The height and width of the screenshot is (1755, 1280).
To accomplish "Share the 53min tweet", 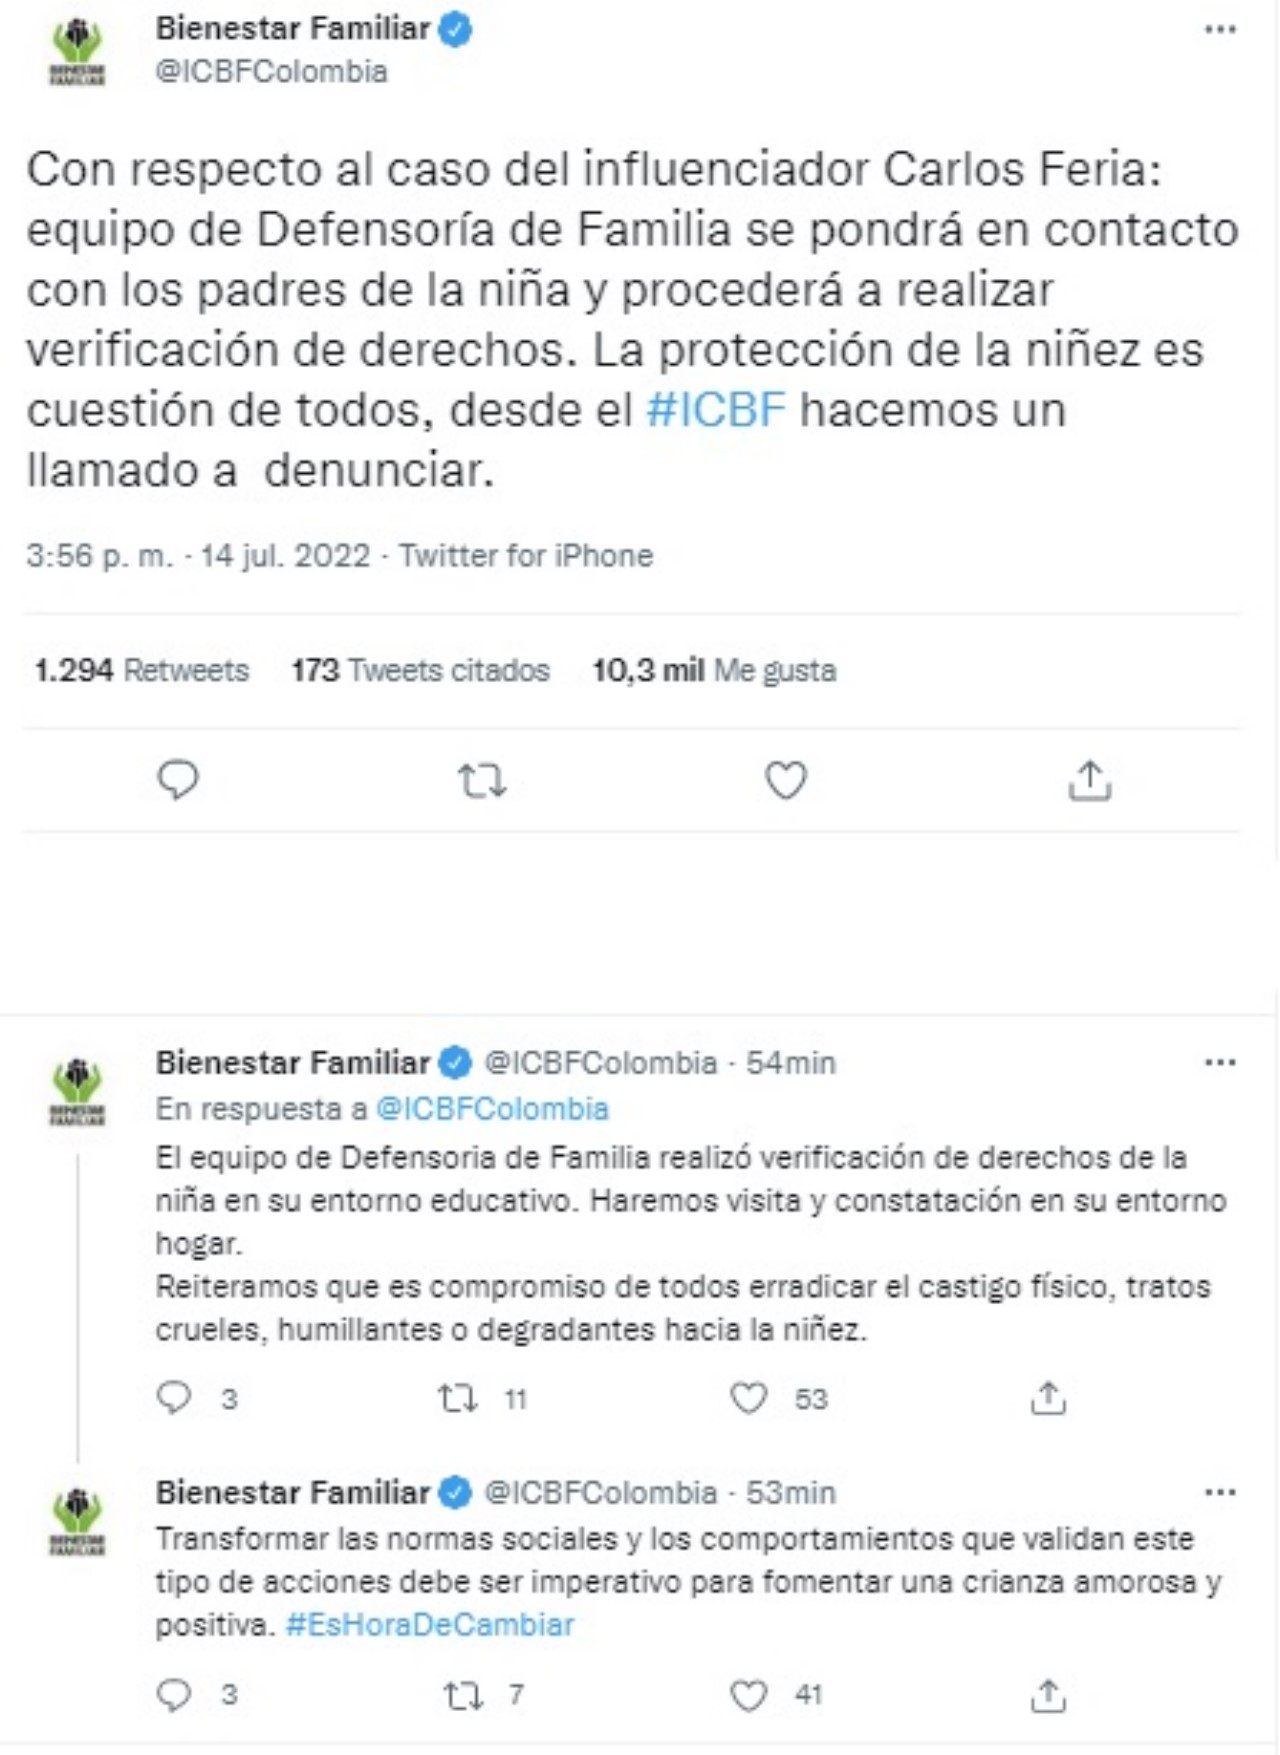I will coord(1048,1695).
